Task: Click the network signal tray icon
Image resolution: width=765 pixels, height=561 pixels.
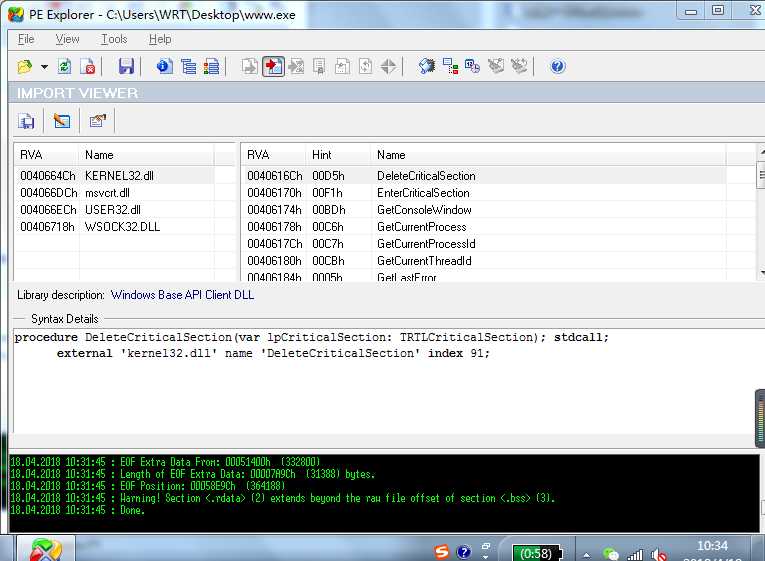Action: (635, 554)
